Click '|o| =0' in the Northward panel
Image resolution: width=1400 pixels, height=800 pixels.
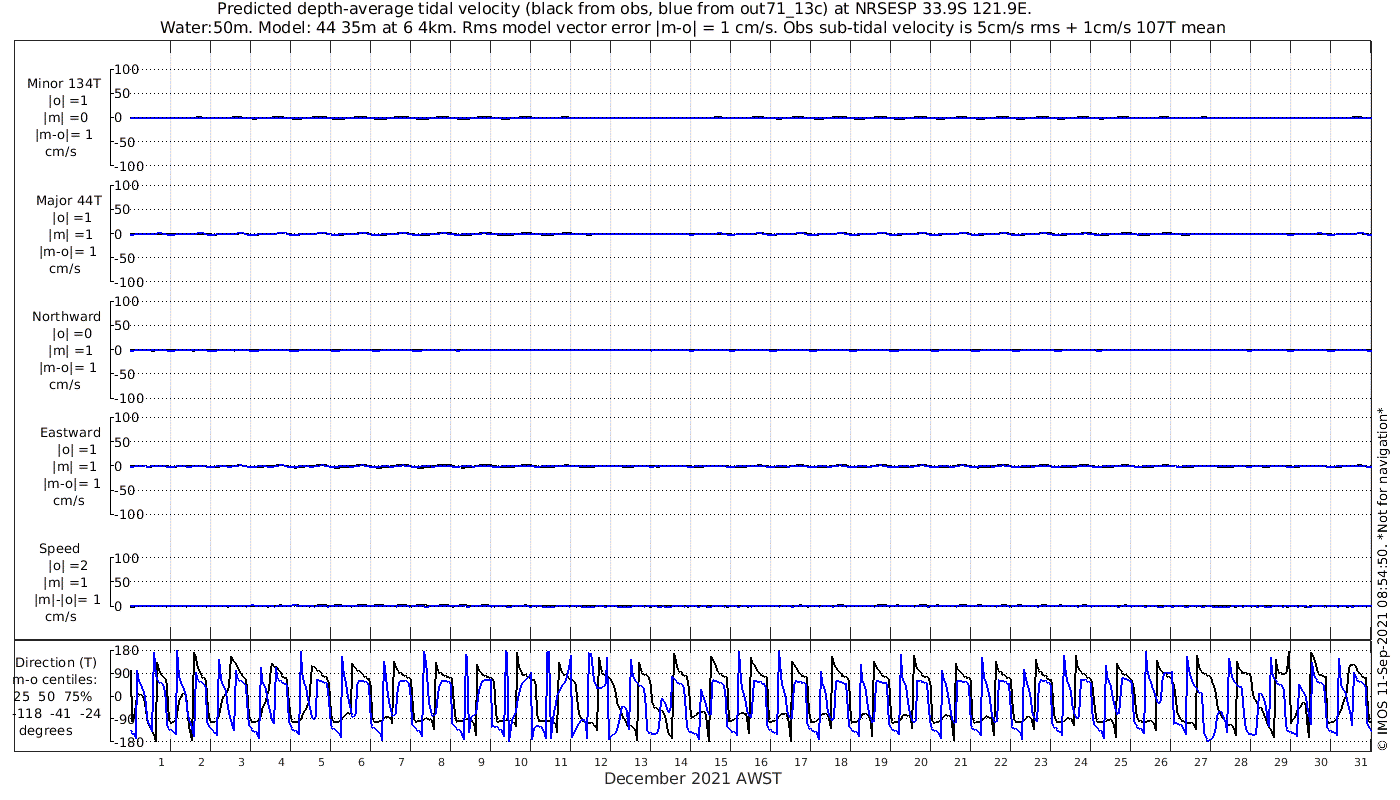71,333
